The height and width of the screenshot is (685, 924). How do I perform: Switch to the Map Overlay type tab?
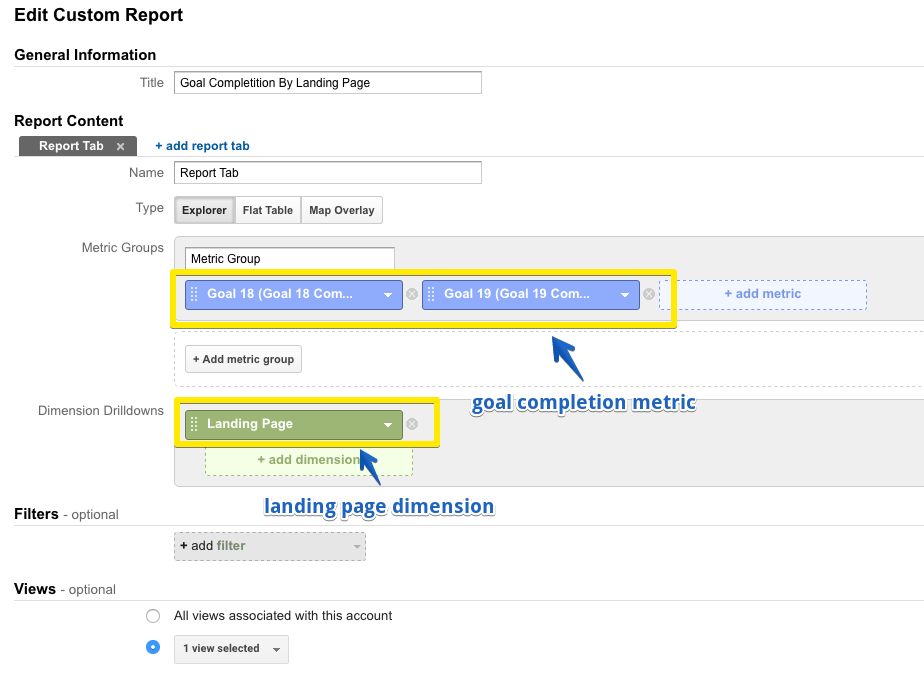tap(341, 210)
